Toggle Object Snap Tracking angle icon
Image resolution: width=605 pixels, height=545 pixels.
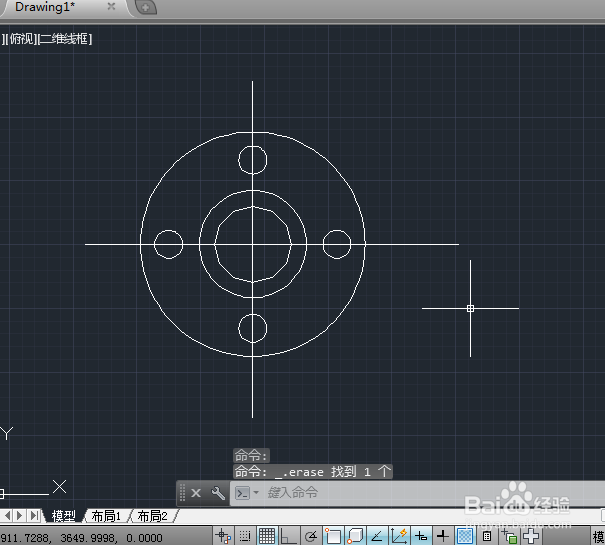coord(377,536)
